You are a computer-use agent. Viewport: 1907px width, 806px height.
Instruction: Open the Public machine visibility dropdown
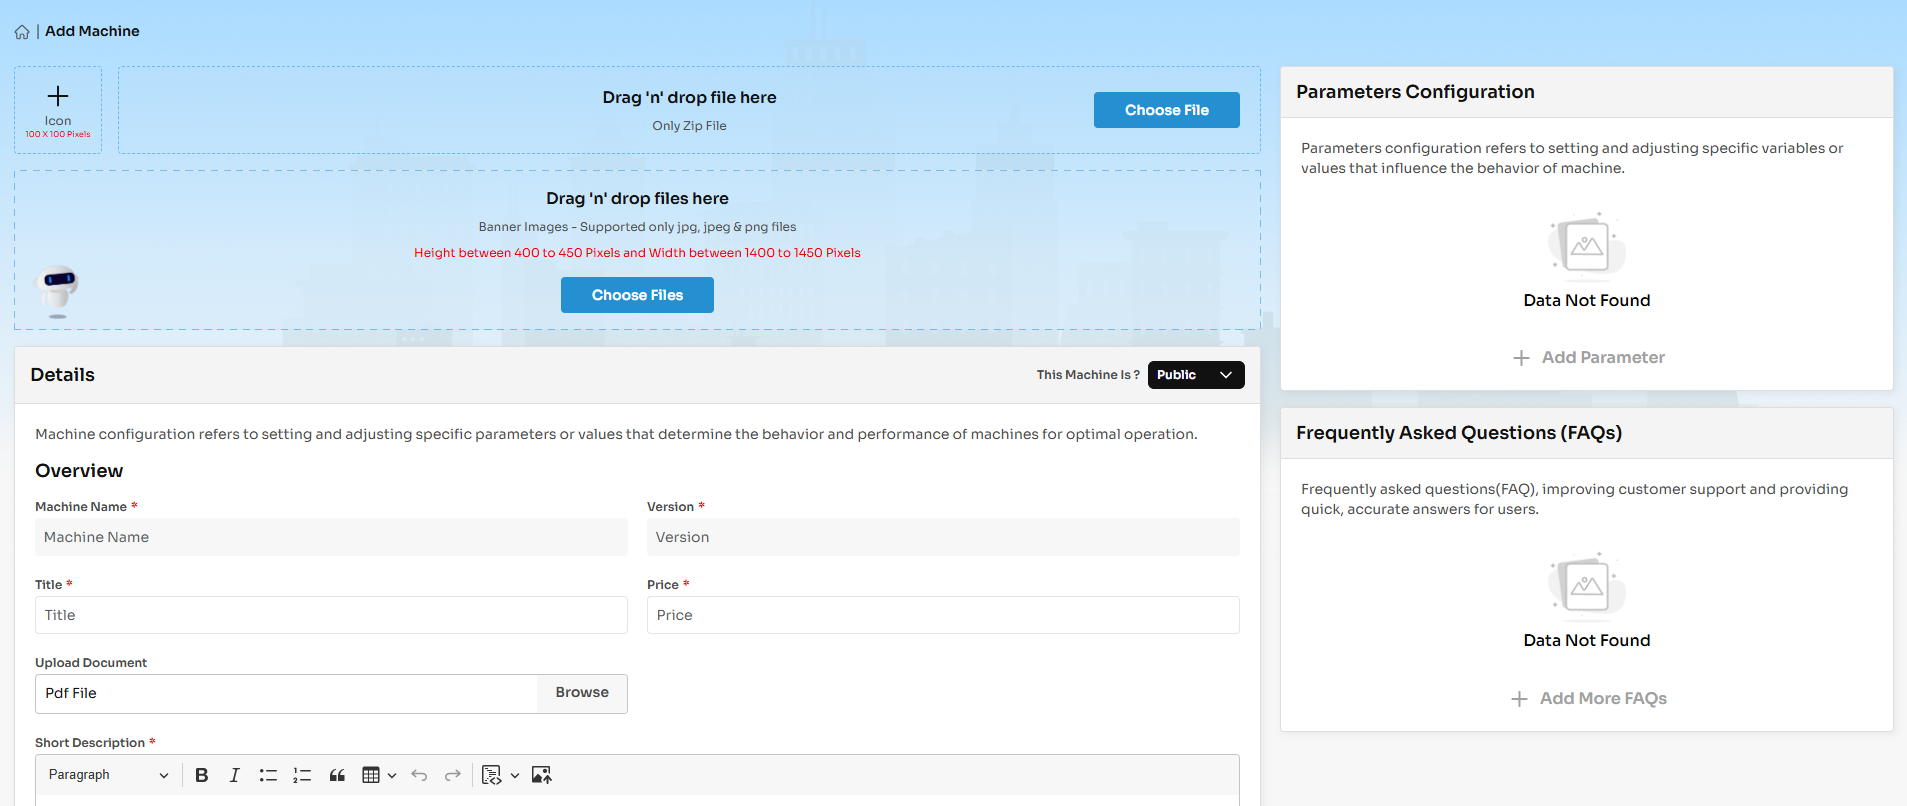[1195, 375]
